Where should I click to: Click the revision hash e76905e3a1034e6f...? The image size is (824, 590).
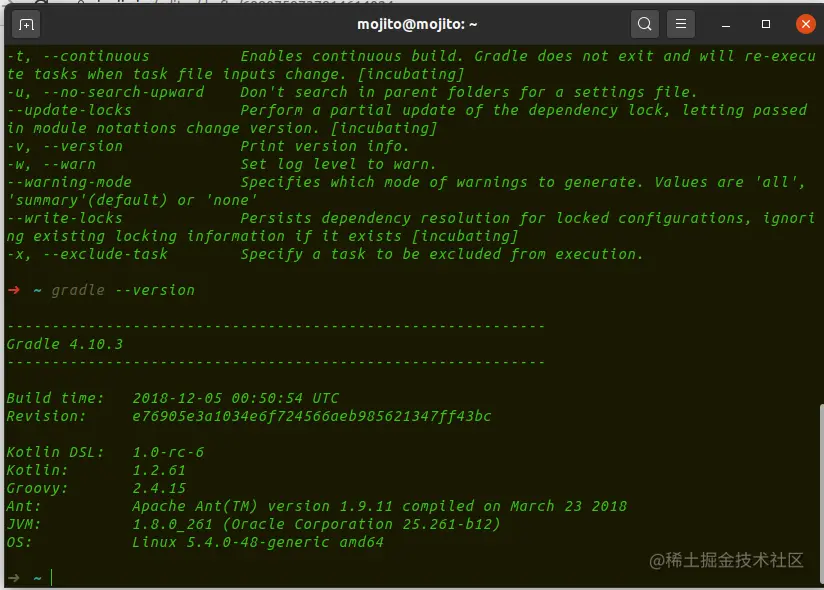312,416
